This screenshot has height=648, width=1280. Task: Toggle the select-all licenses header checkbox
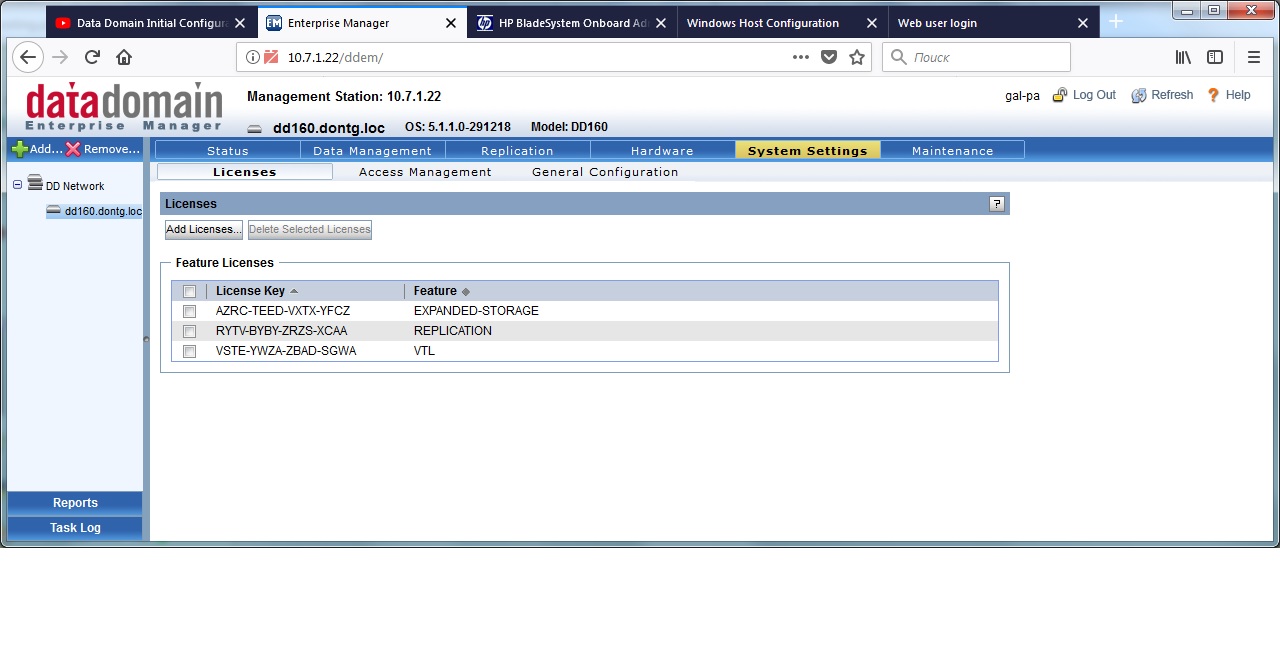point(189,292)
